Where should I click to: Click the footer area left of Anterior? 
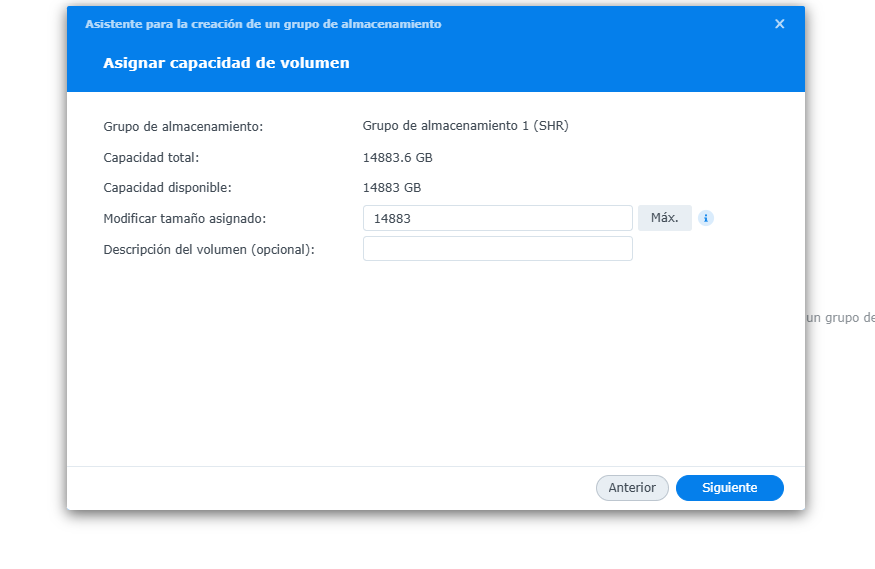[x=330, y=488]
